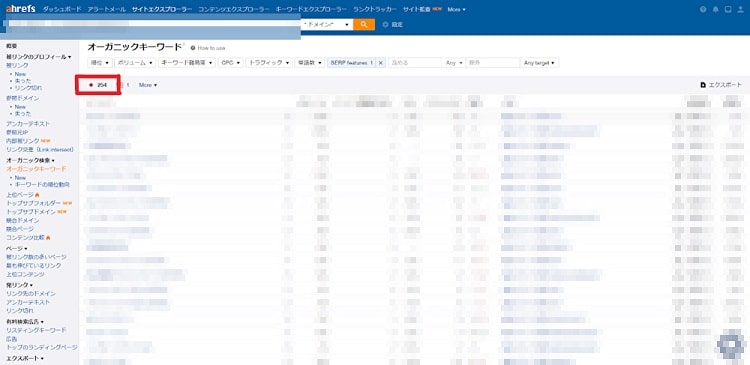750x365 pixels.
Task: Open リンク先のドメイン in the sidebar
Action: pyautogui.click(x=31, y=294)
